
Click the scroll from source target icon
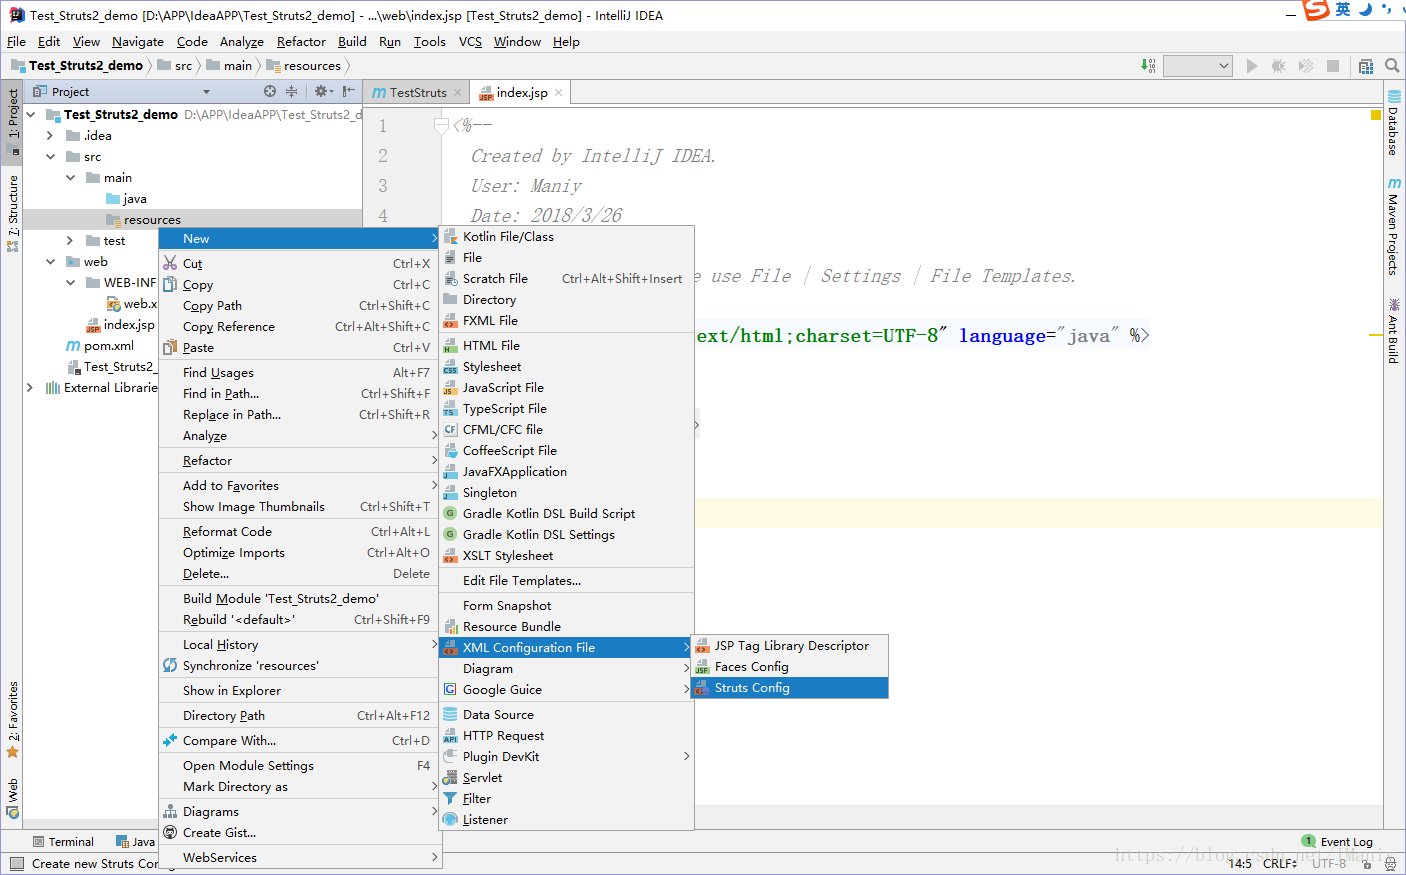pyautogui.click(x=270, y=91)
